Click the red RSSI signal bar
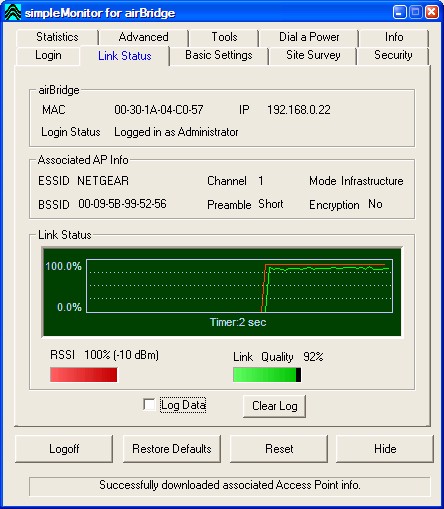Viewport: 444px width, 509px height. tap(84, 375)
